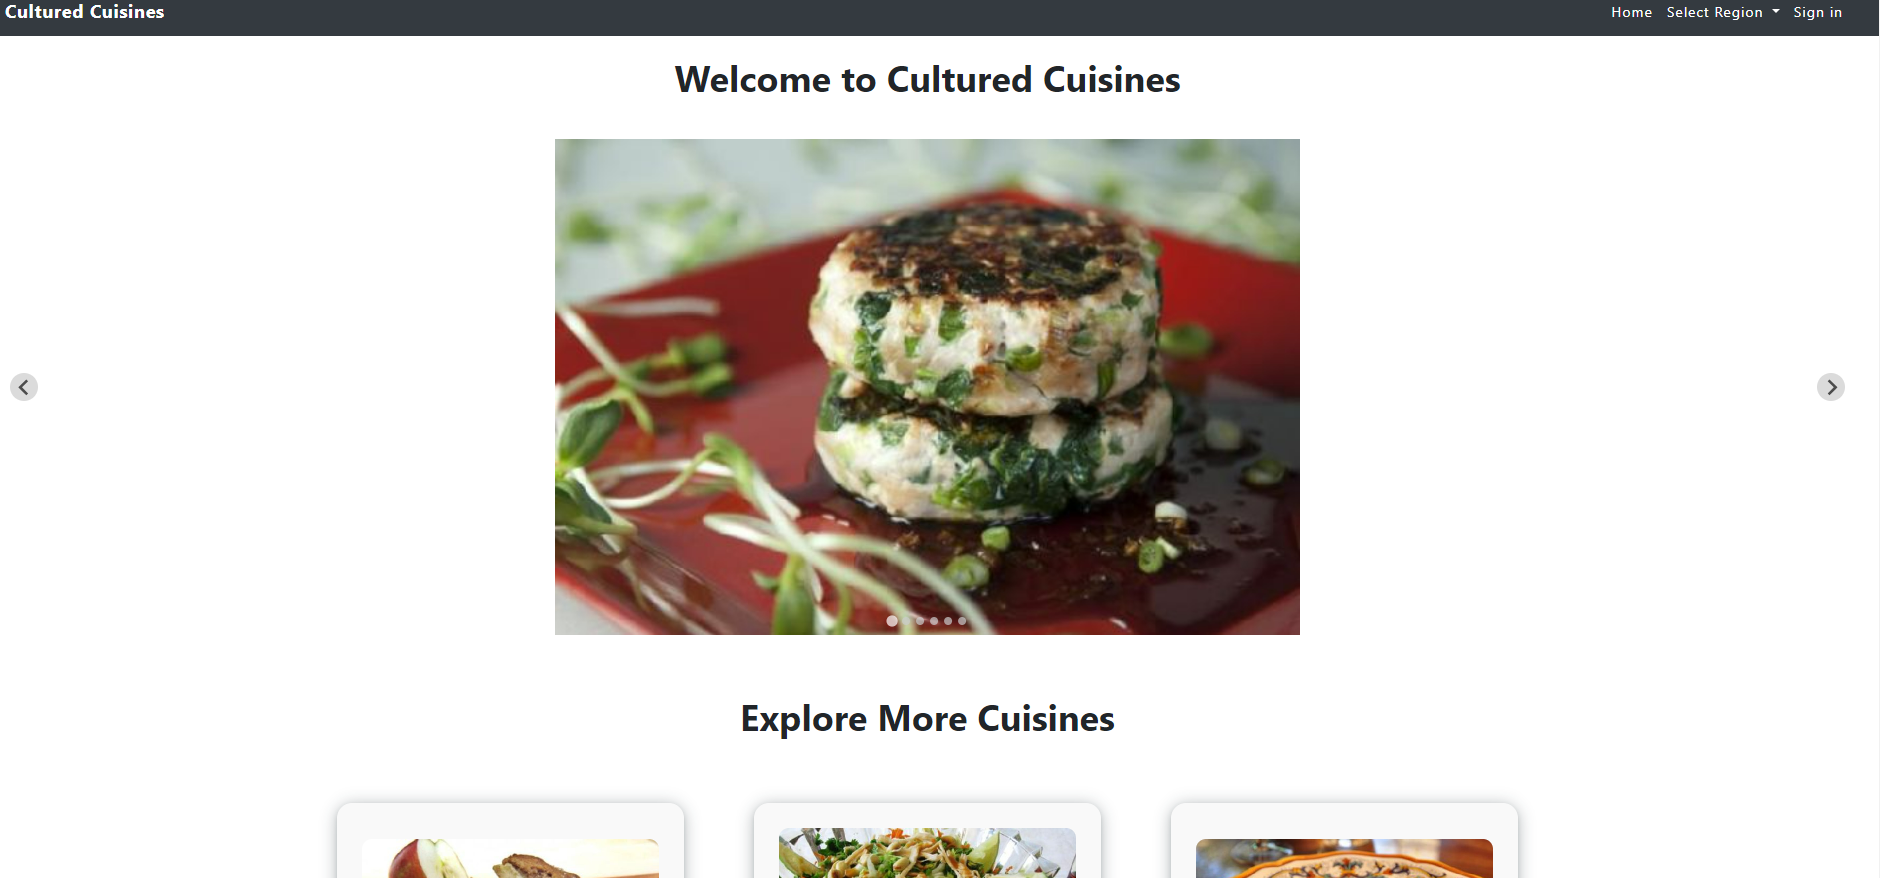Screen dimensions: 1880x878
Task: Open the Home nav item
Action: coord(1631,12)
